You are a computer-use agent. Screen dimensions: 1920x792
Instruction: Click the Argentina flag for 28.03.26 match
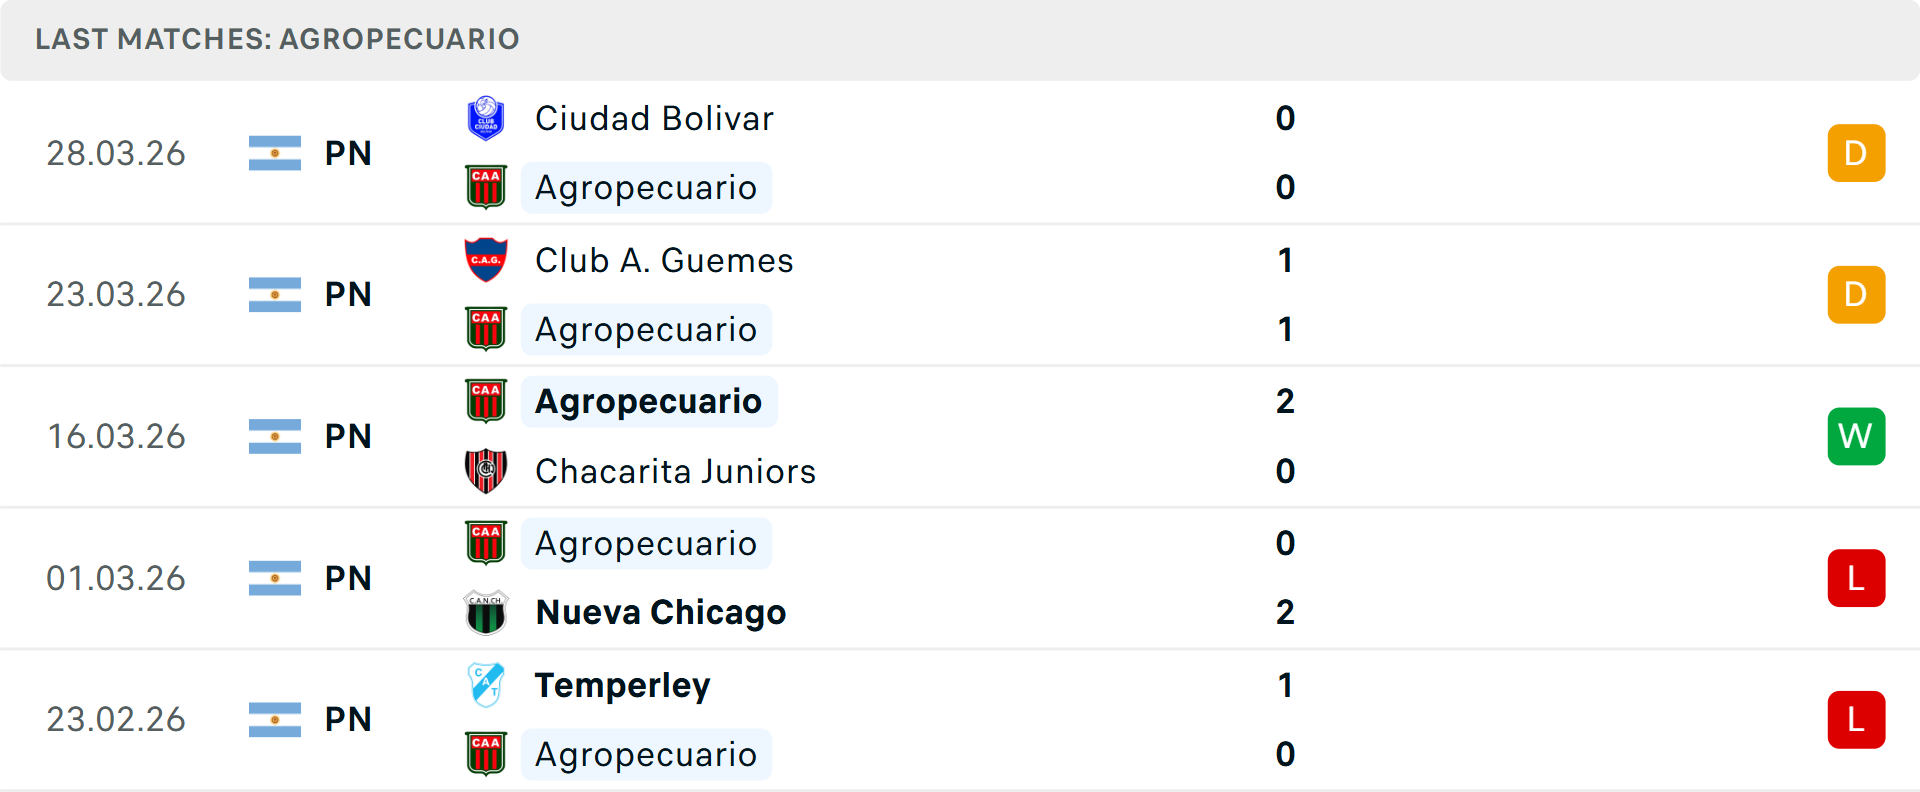(275, 153)
